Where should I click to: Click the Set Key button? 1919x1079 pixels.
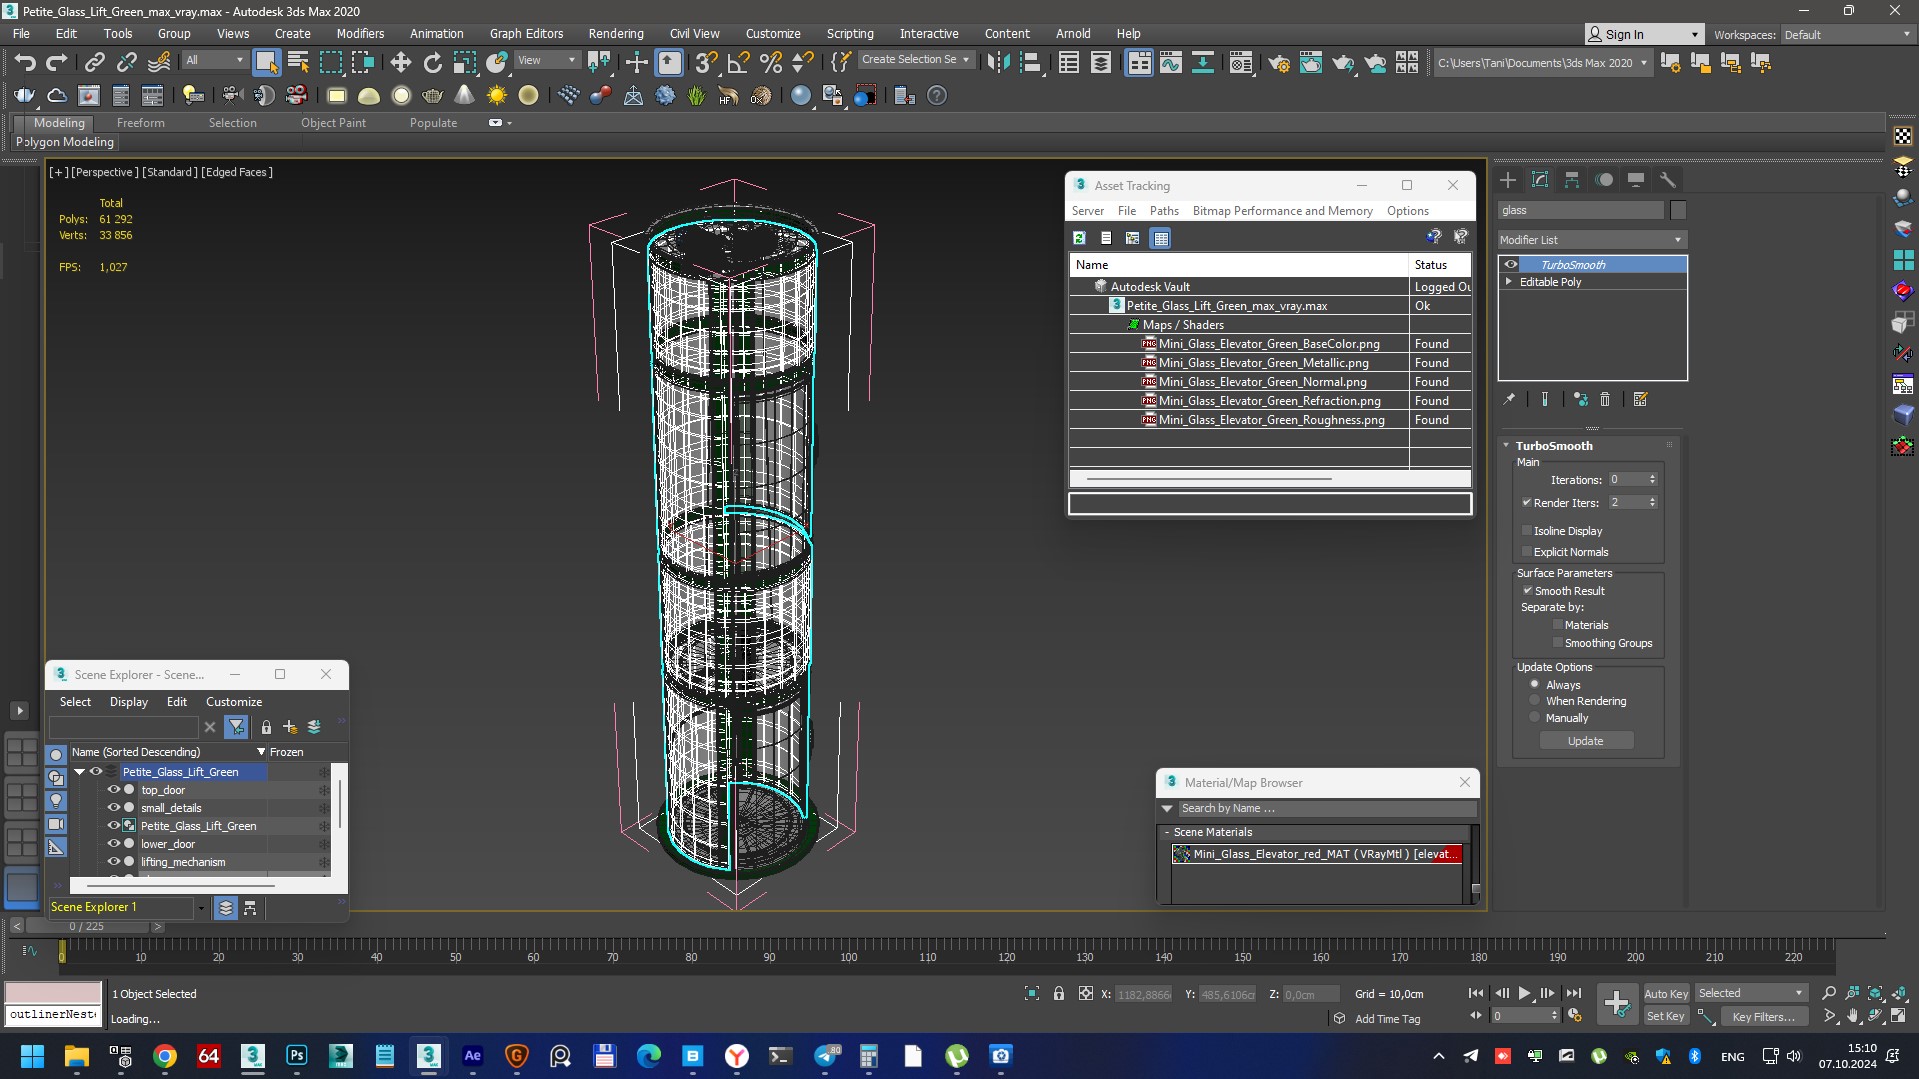[1666, 1016]
